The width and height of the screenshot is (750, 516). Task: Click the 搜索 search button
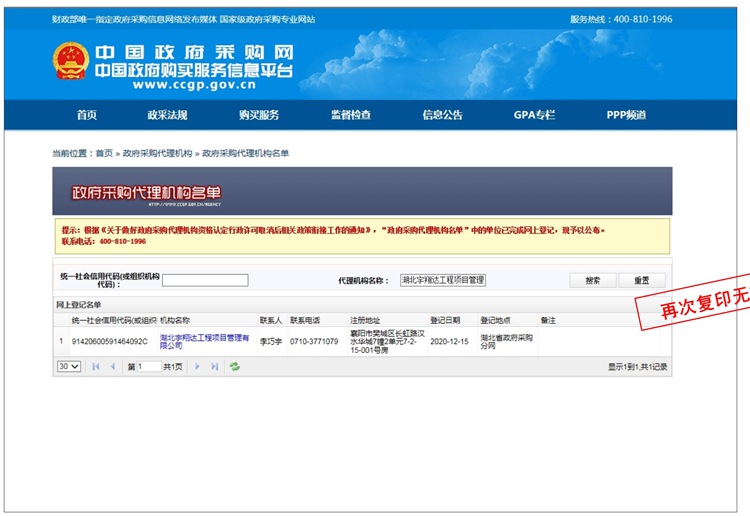point(593,280)
